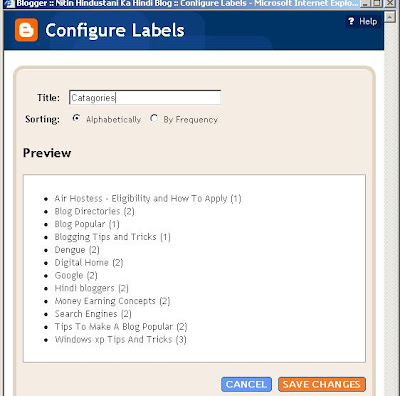Click the Internet Explorer title bar icon
Image resolution: width=400 pixels, height=396 pixels.
coord(9,4)
